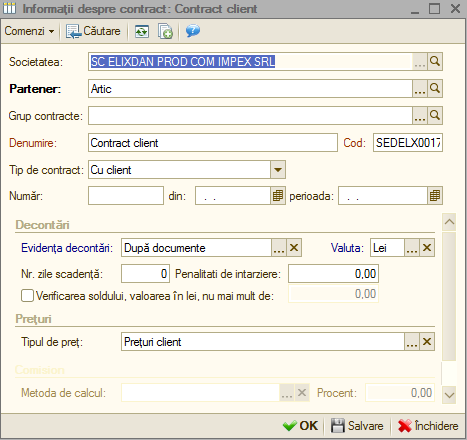Open the calendar picker for the din date

(x=278, y=196)
